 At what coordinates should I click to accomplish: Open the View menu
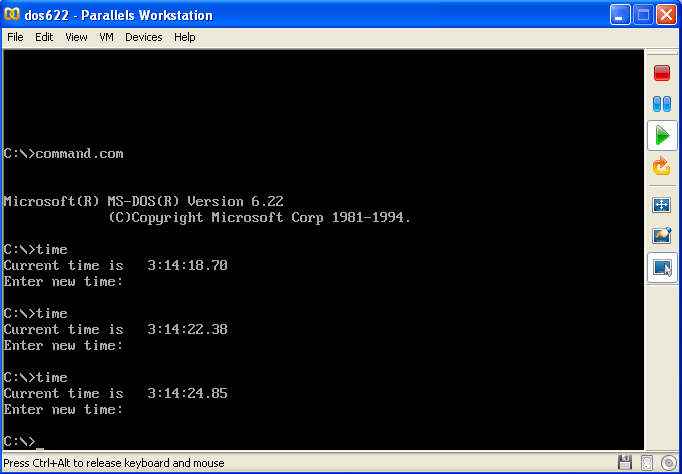pos(76,37)
